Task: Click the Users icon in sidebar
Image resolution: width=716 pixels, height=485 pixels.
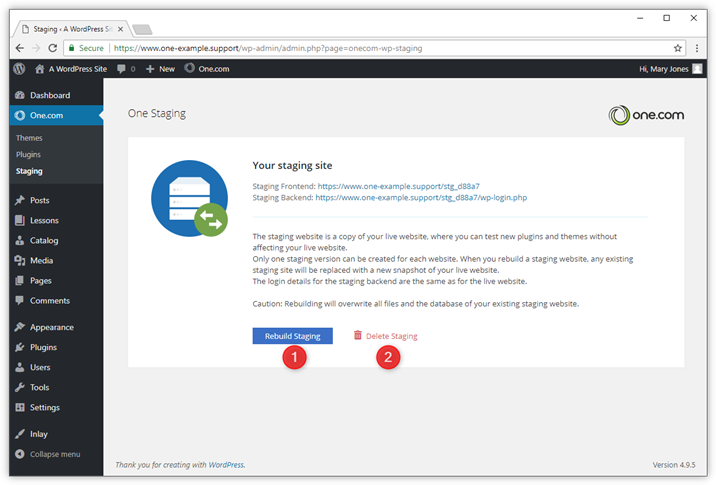Action: pos(20,367)
